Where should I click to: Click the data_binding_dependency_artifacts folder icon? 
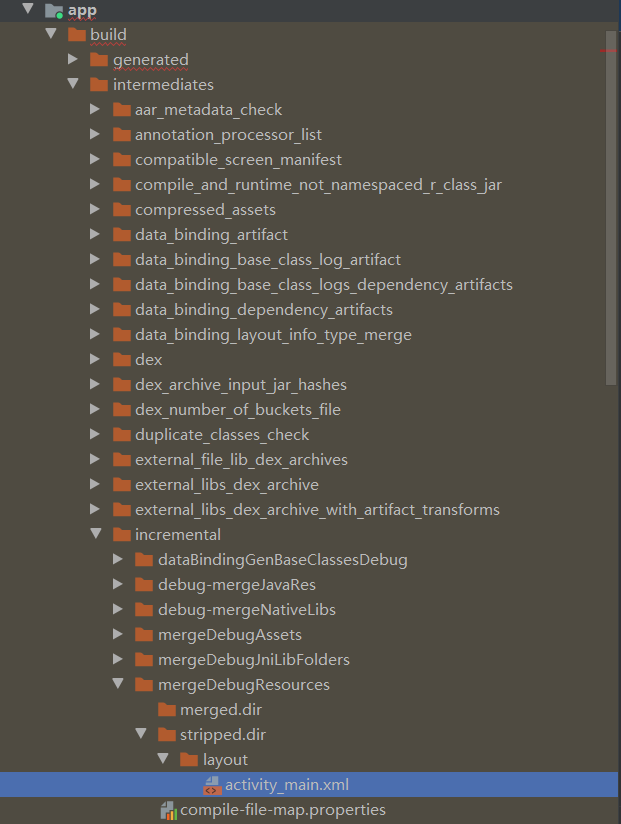click(122, 310)
